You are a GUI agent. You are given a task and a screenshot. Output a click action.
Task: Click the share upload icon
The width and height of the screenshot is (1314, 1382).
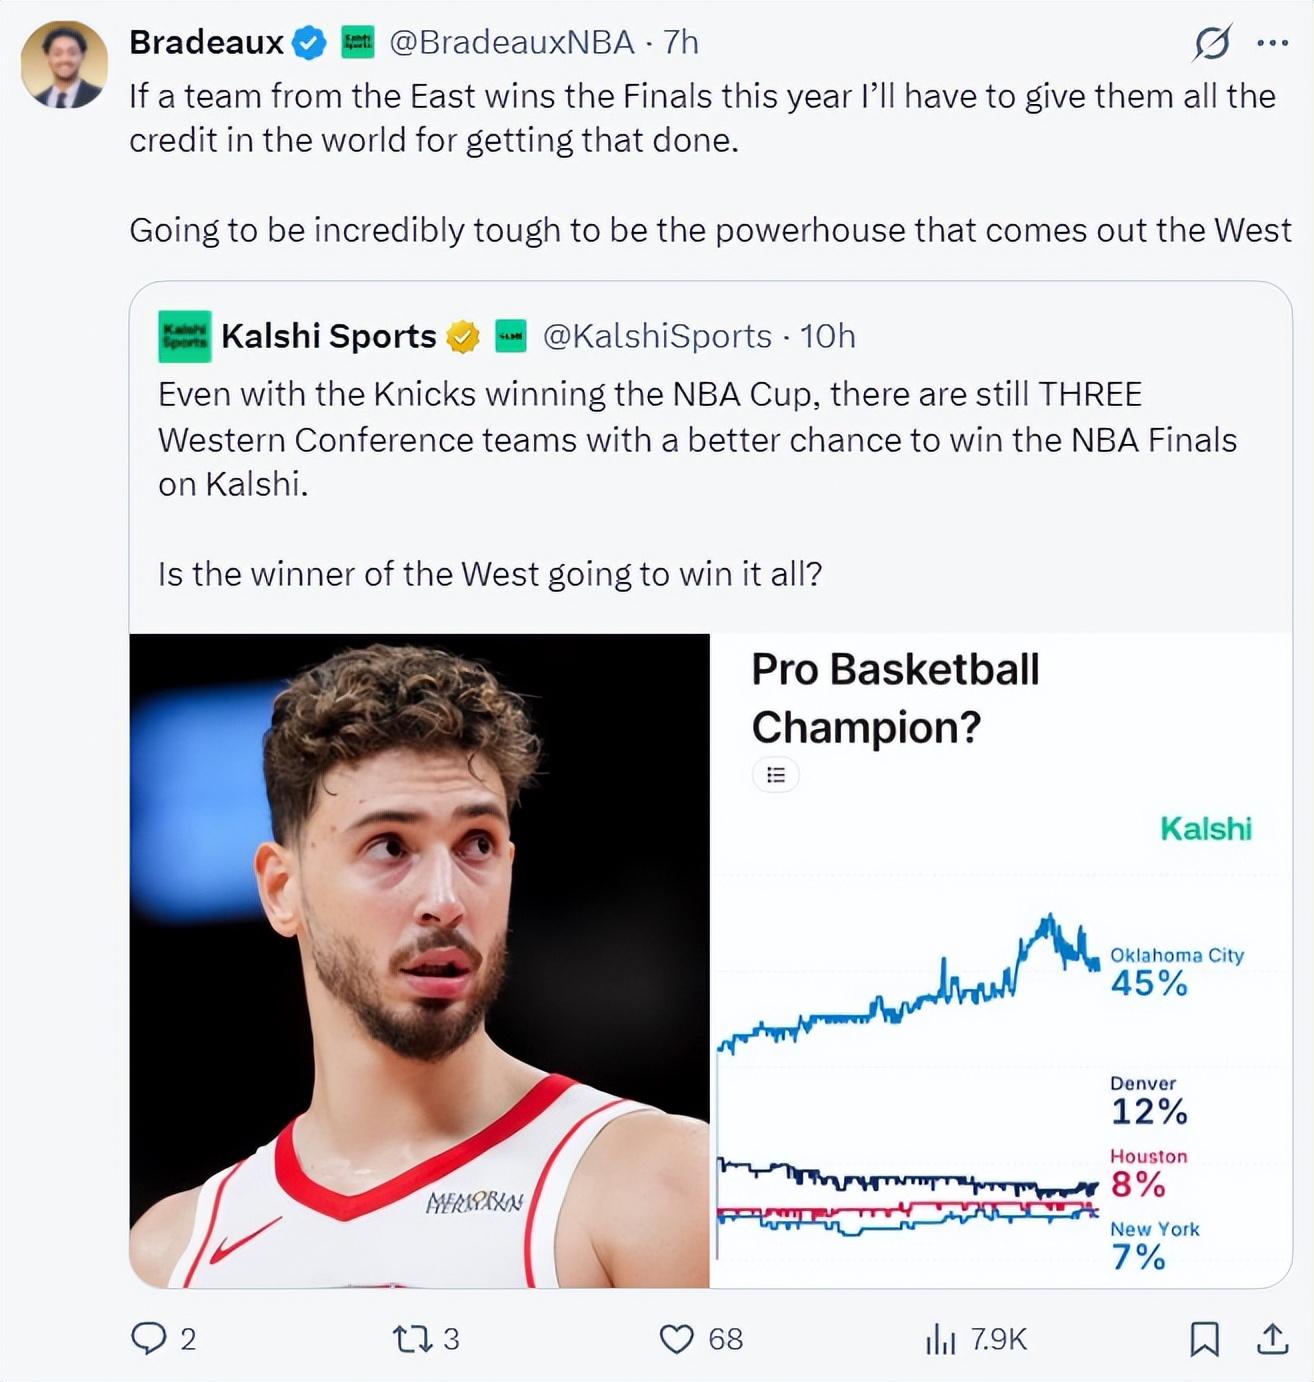1272,1338
